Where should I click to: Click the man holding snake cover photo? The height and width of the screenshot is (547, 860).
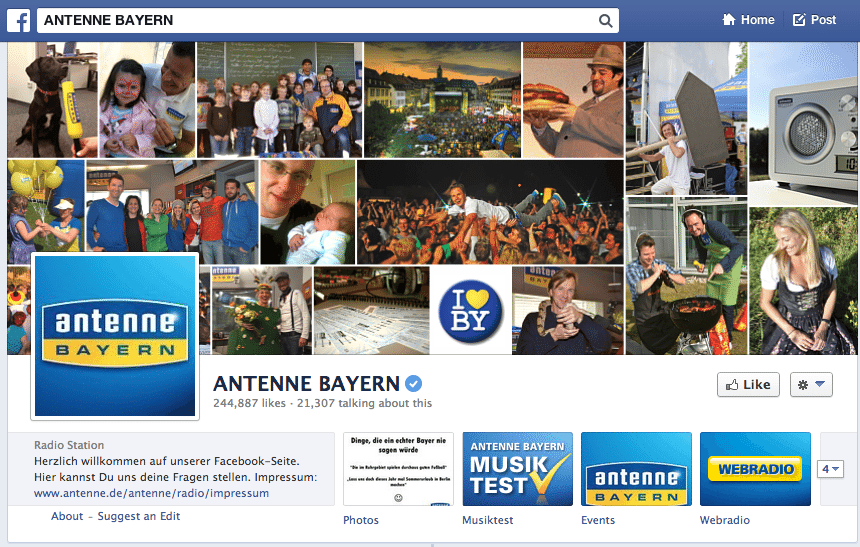pyautogui.click(x=568, y=311)
